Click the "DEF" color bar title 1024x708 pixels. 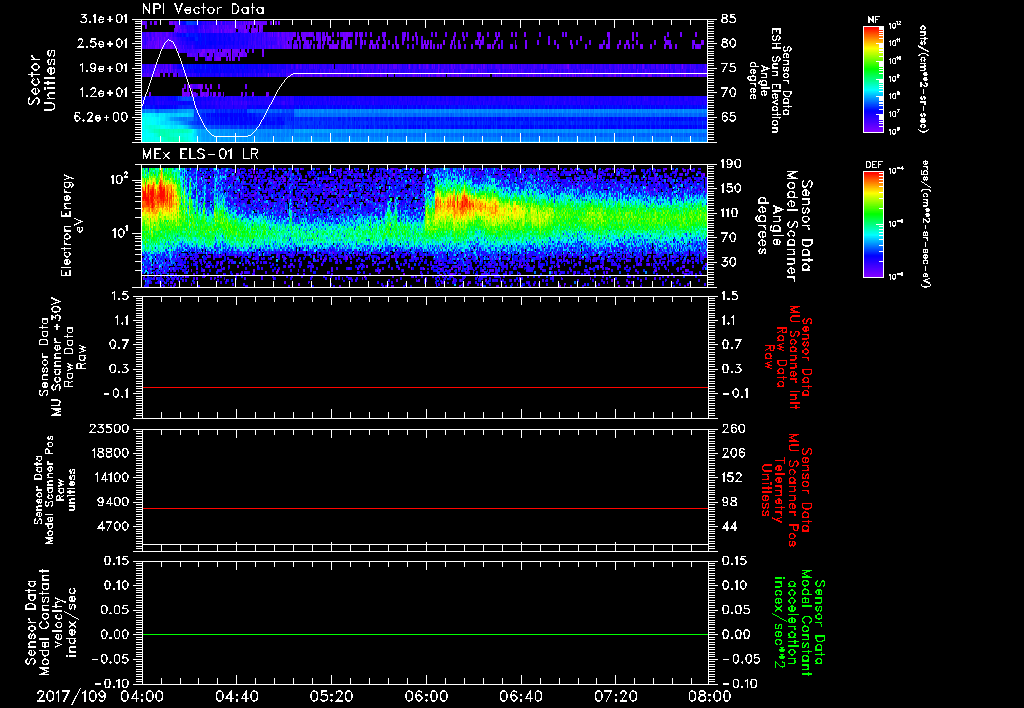(874, 165)
